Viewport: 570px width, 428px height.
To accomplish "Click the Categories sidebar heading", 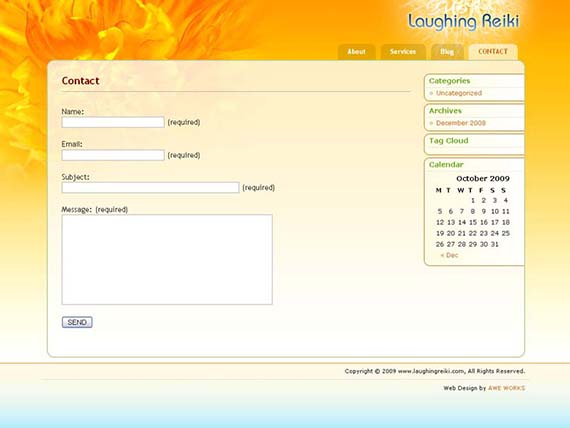I will (x=449, y=81).
